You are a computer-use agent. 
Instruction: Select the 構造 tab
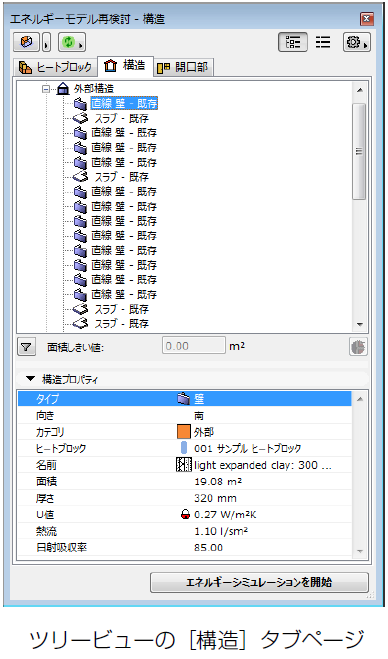click(x=125, y=66)
